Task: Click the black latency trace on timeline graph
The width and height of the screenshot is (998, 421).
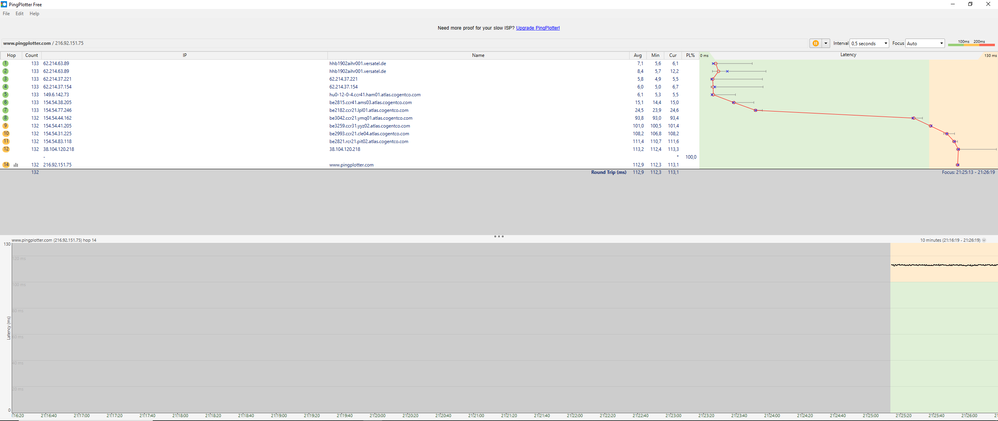Action: pyautogui.click(x=944, y=265)
